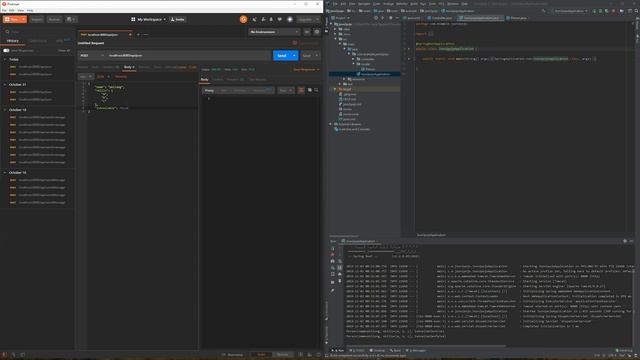The height and width of the screenshot is (360, 640).
Task: Click the orange sync icon in Postman header
Action: [243, 19]
